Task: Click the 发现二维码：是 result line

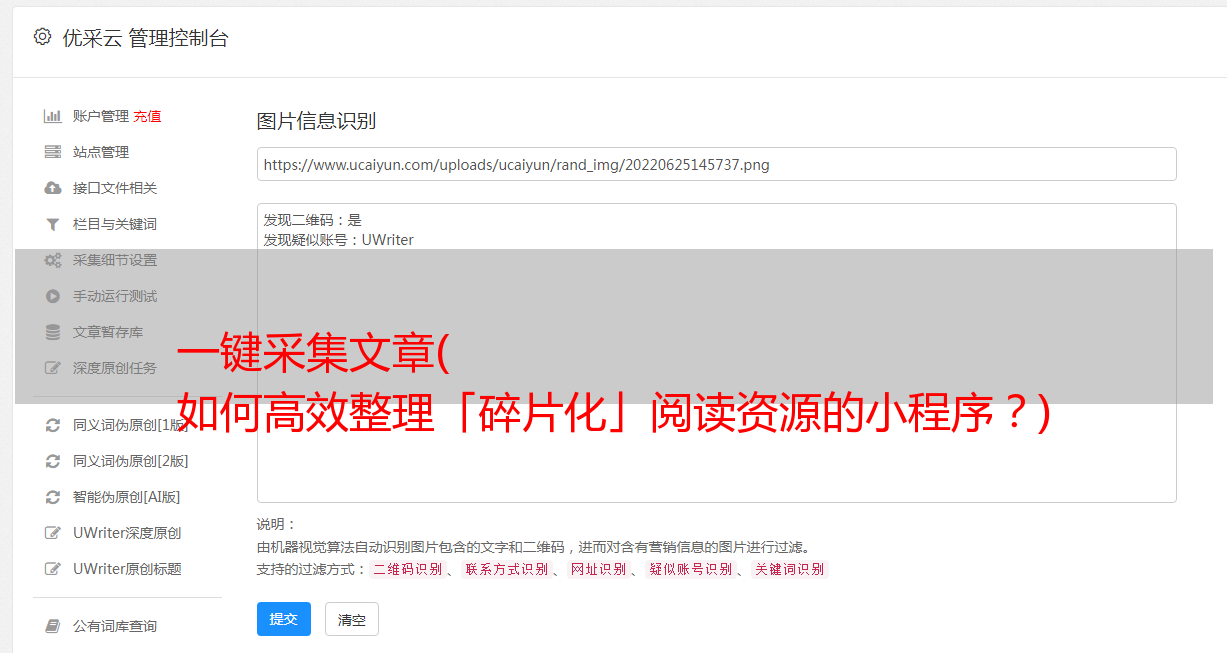Action: [x=313, y=220]
